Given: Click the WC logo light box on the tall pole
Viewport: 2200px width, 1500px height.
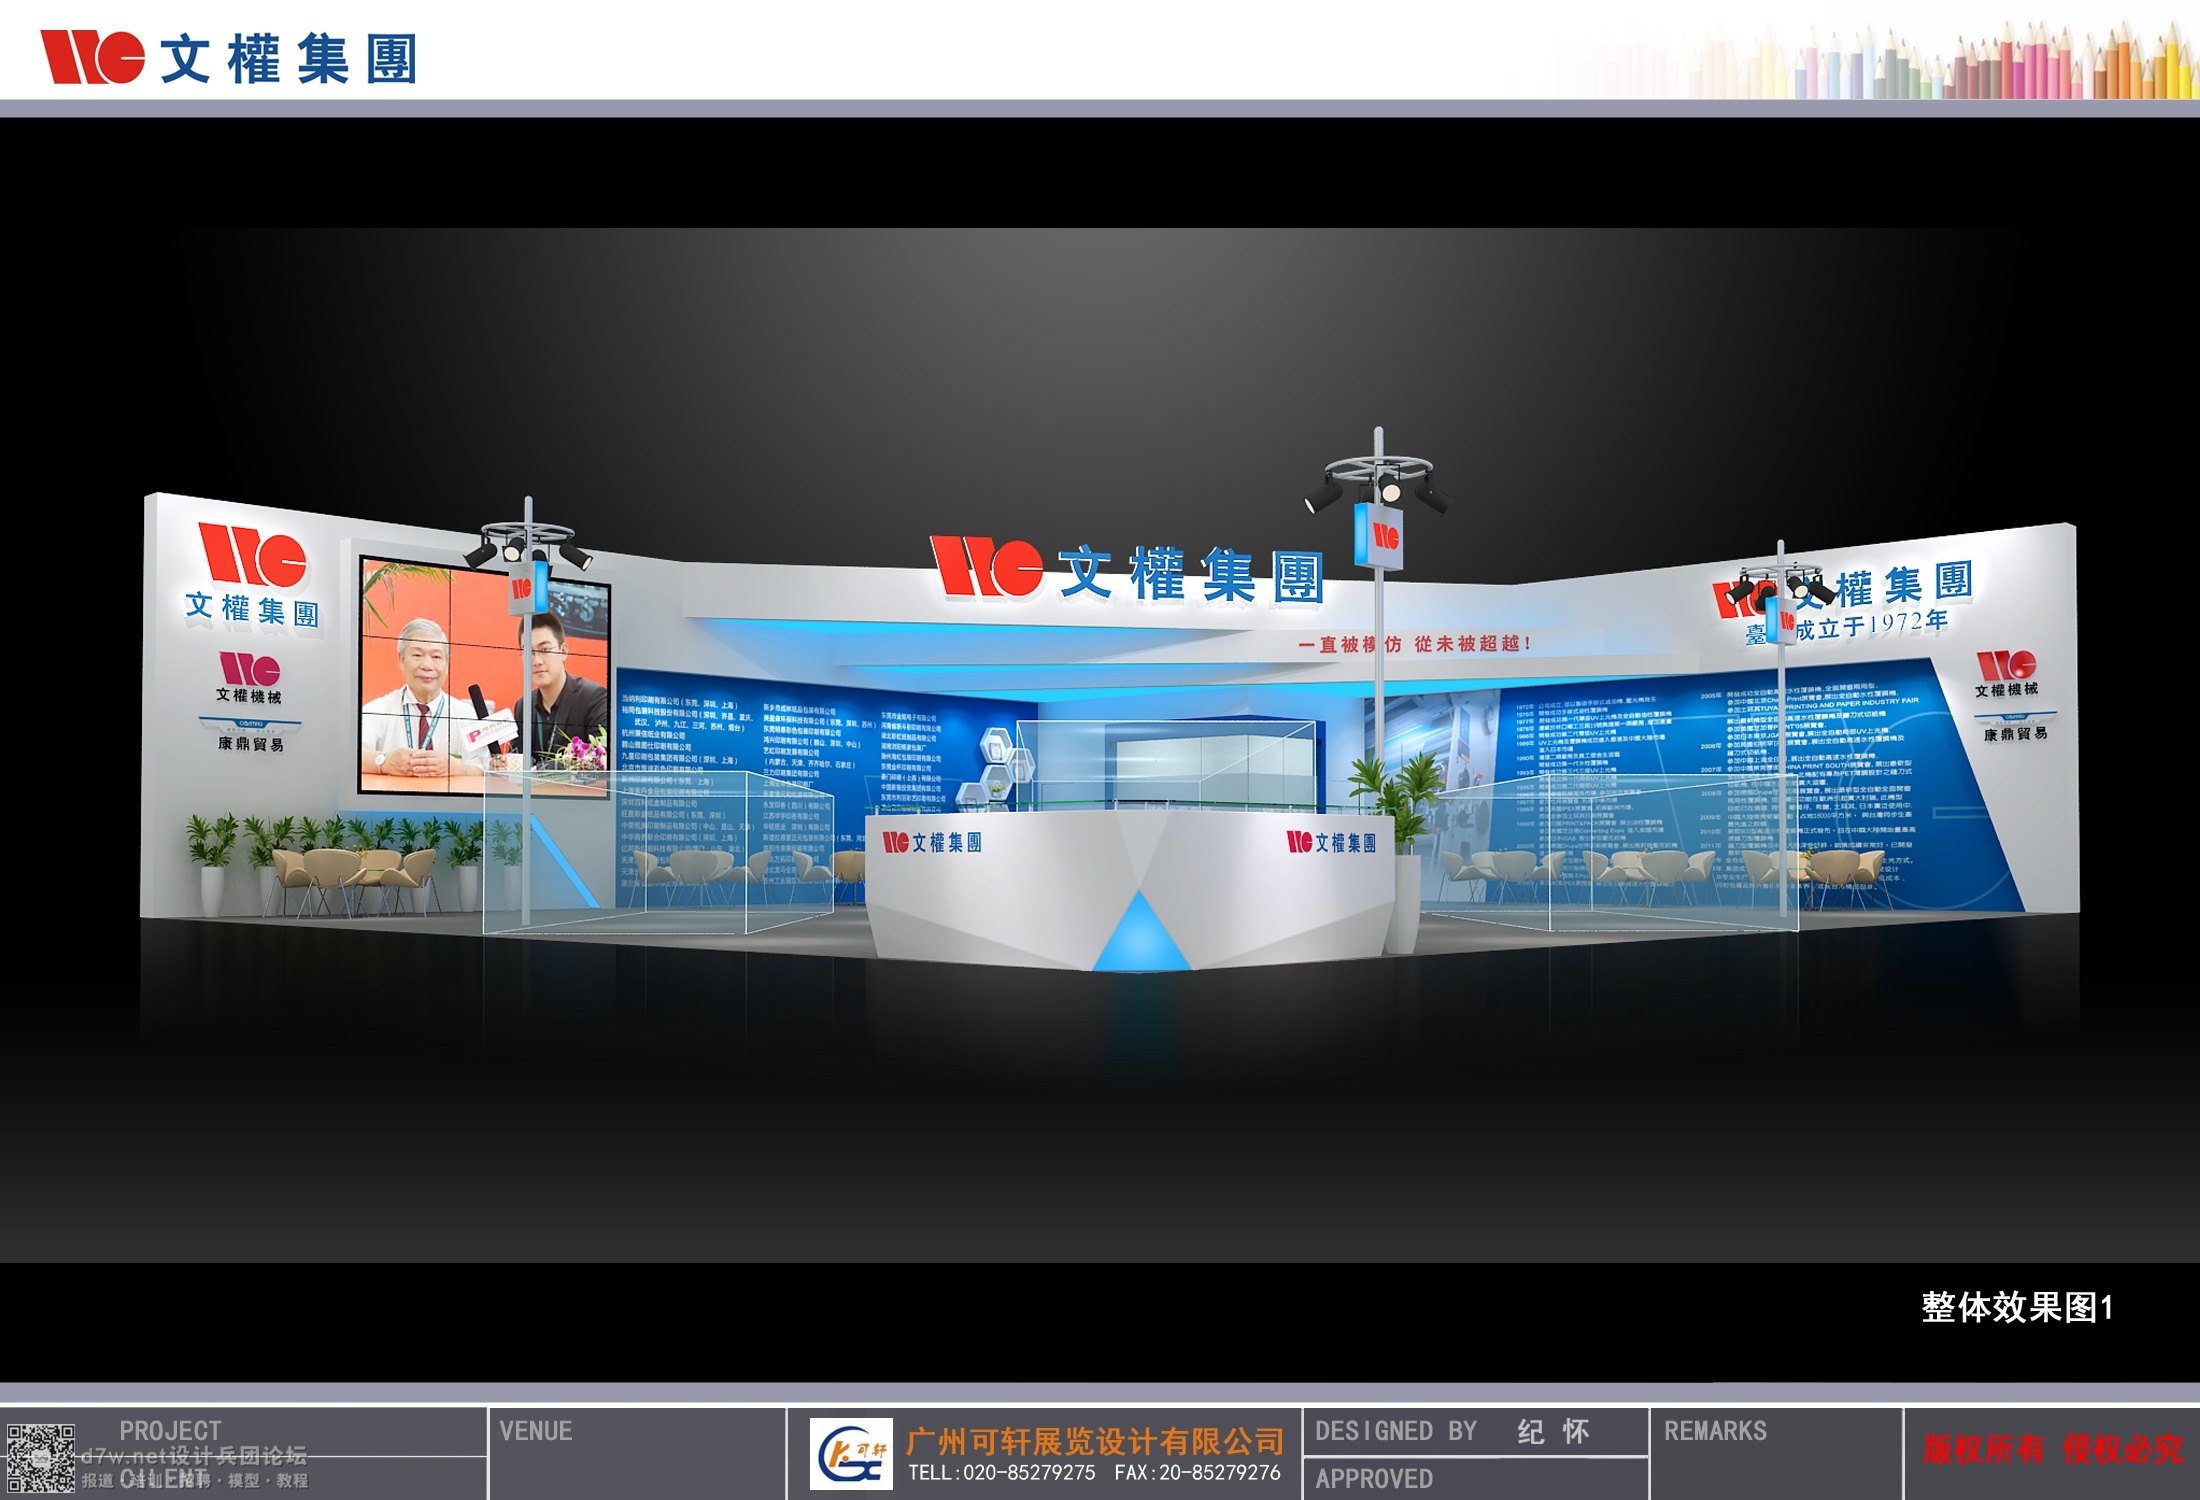Looking at the screenshot, I should 1379,537.
